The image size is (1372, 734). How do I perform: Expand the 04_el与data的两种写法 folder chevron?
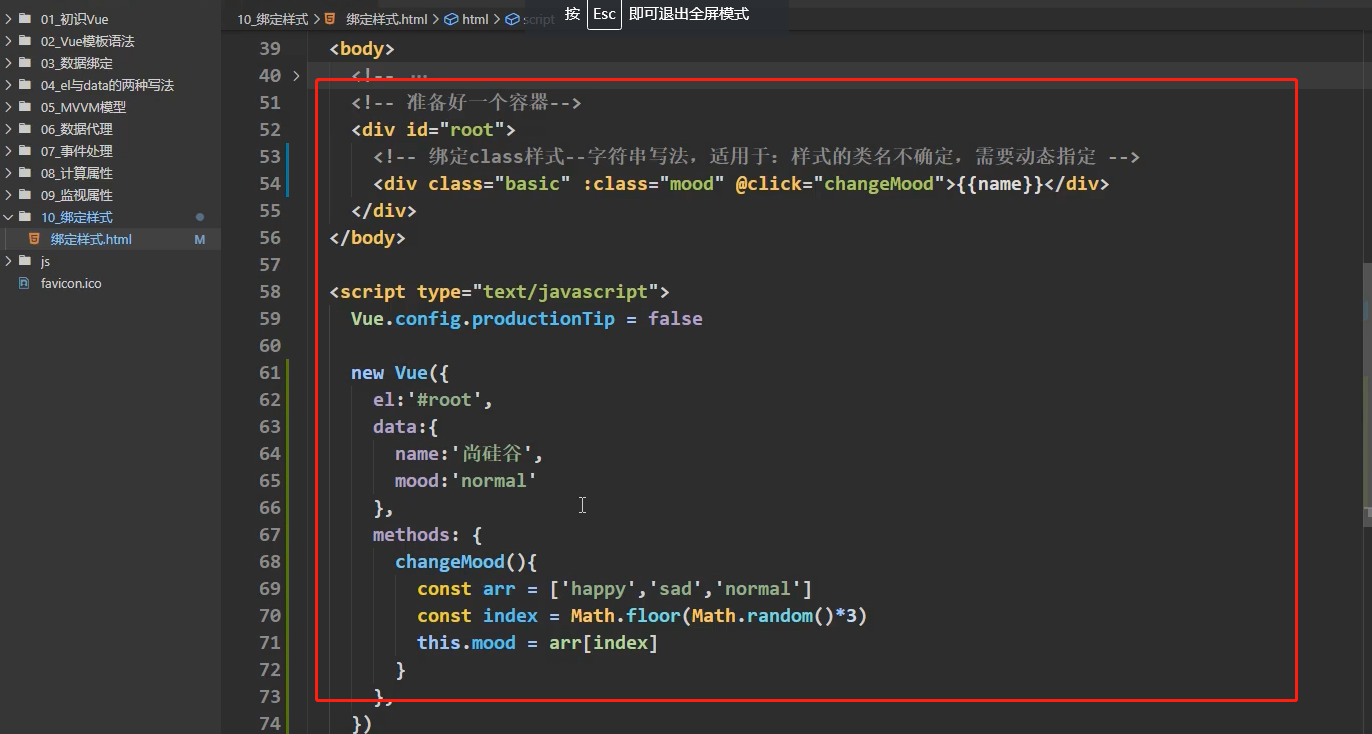[x=9, y=85]
